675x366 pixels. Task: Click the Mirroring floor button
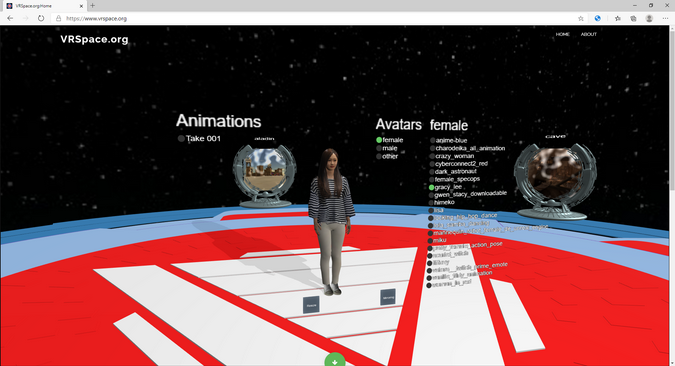point(388,297)
